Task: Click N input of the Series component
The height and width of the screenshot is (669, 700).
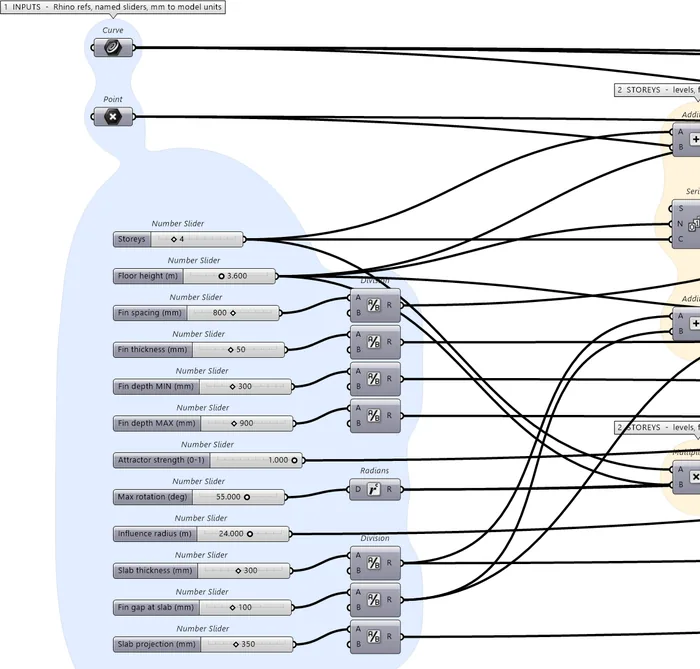Action: 680,224
